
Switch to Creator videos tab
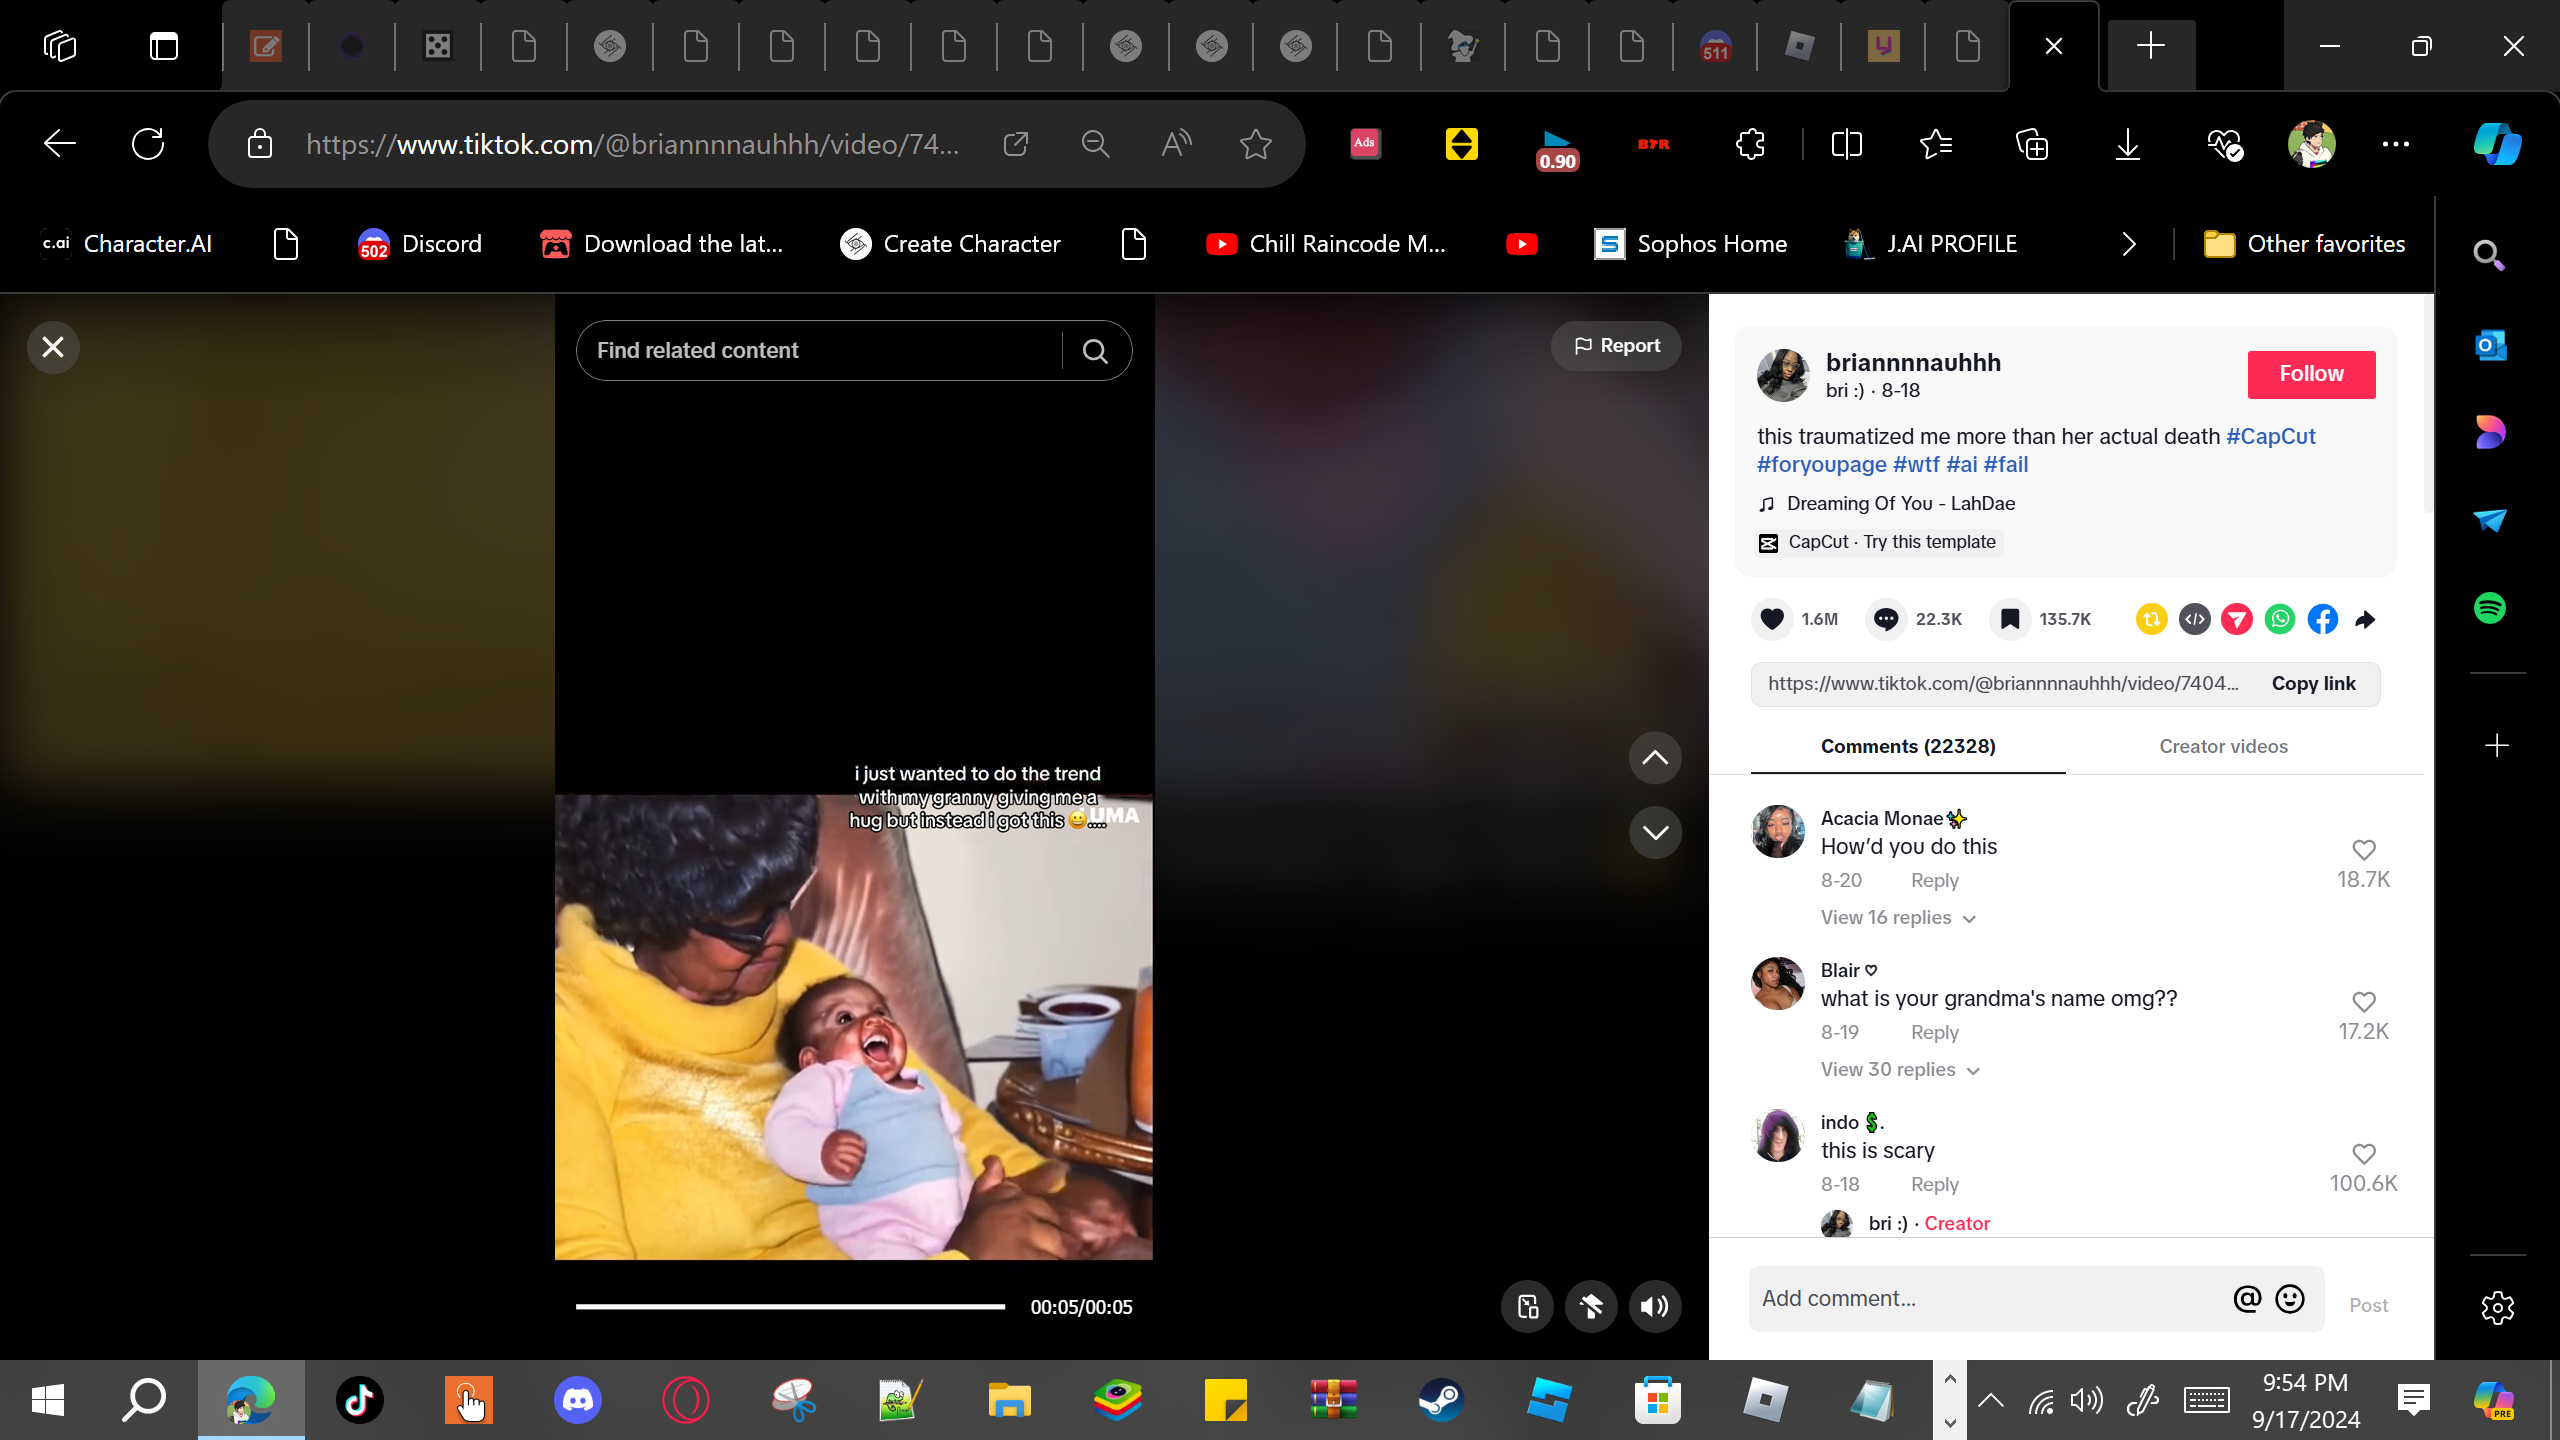2222,746
